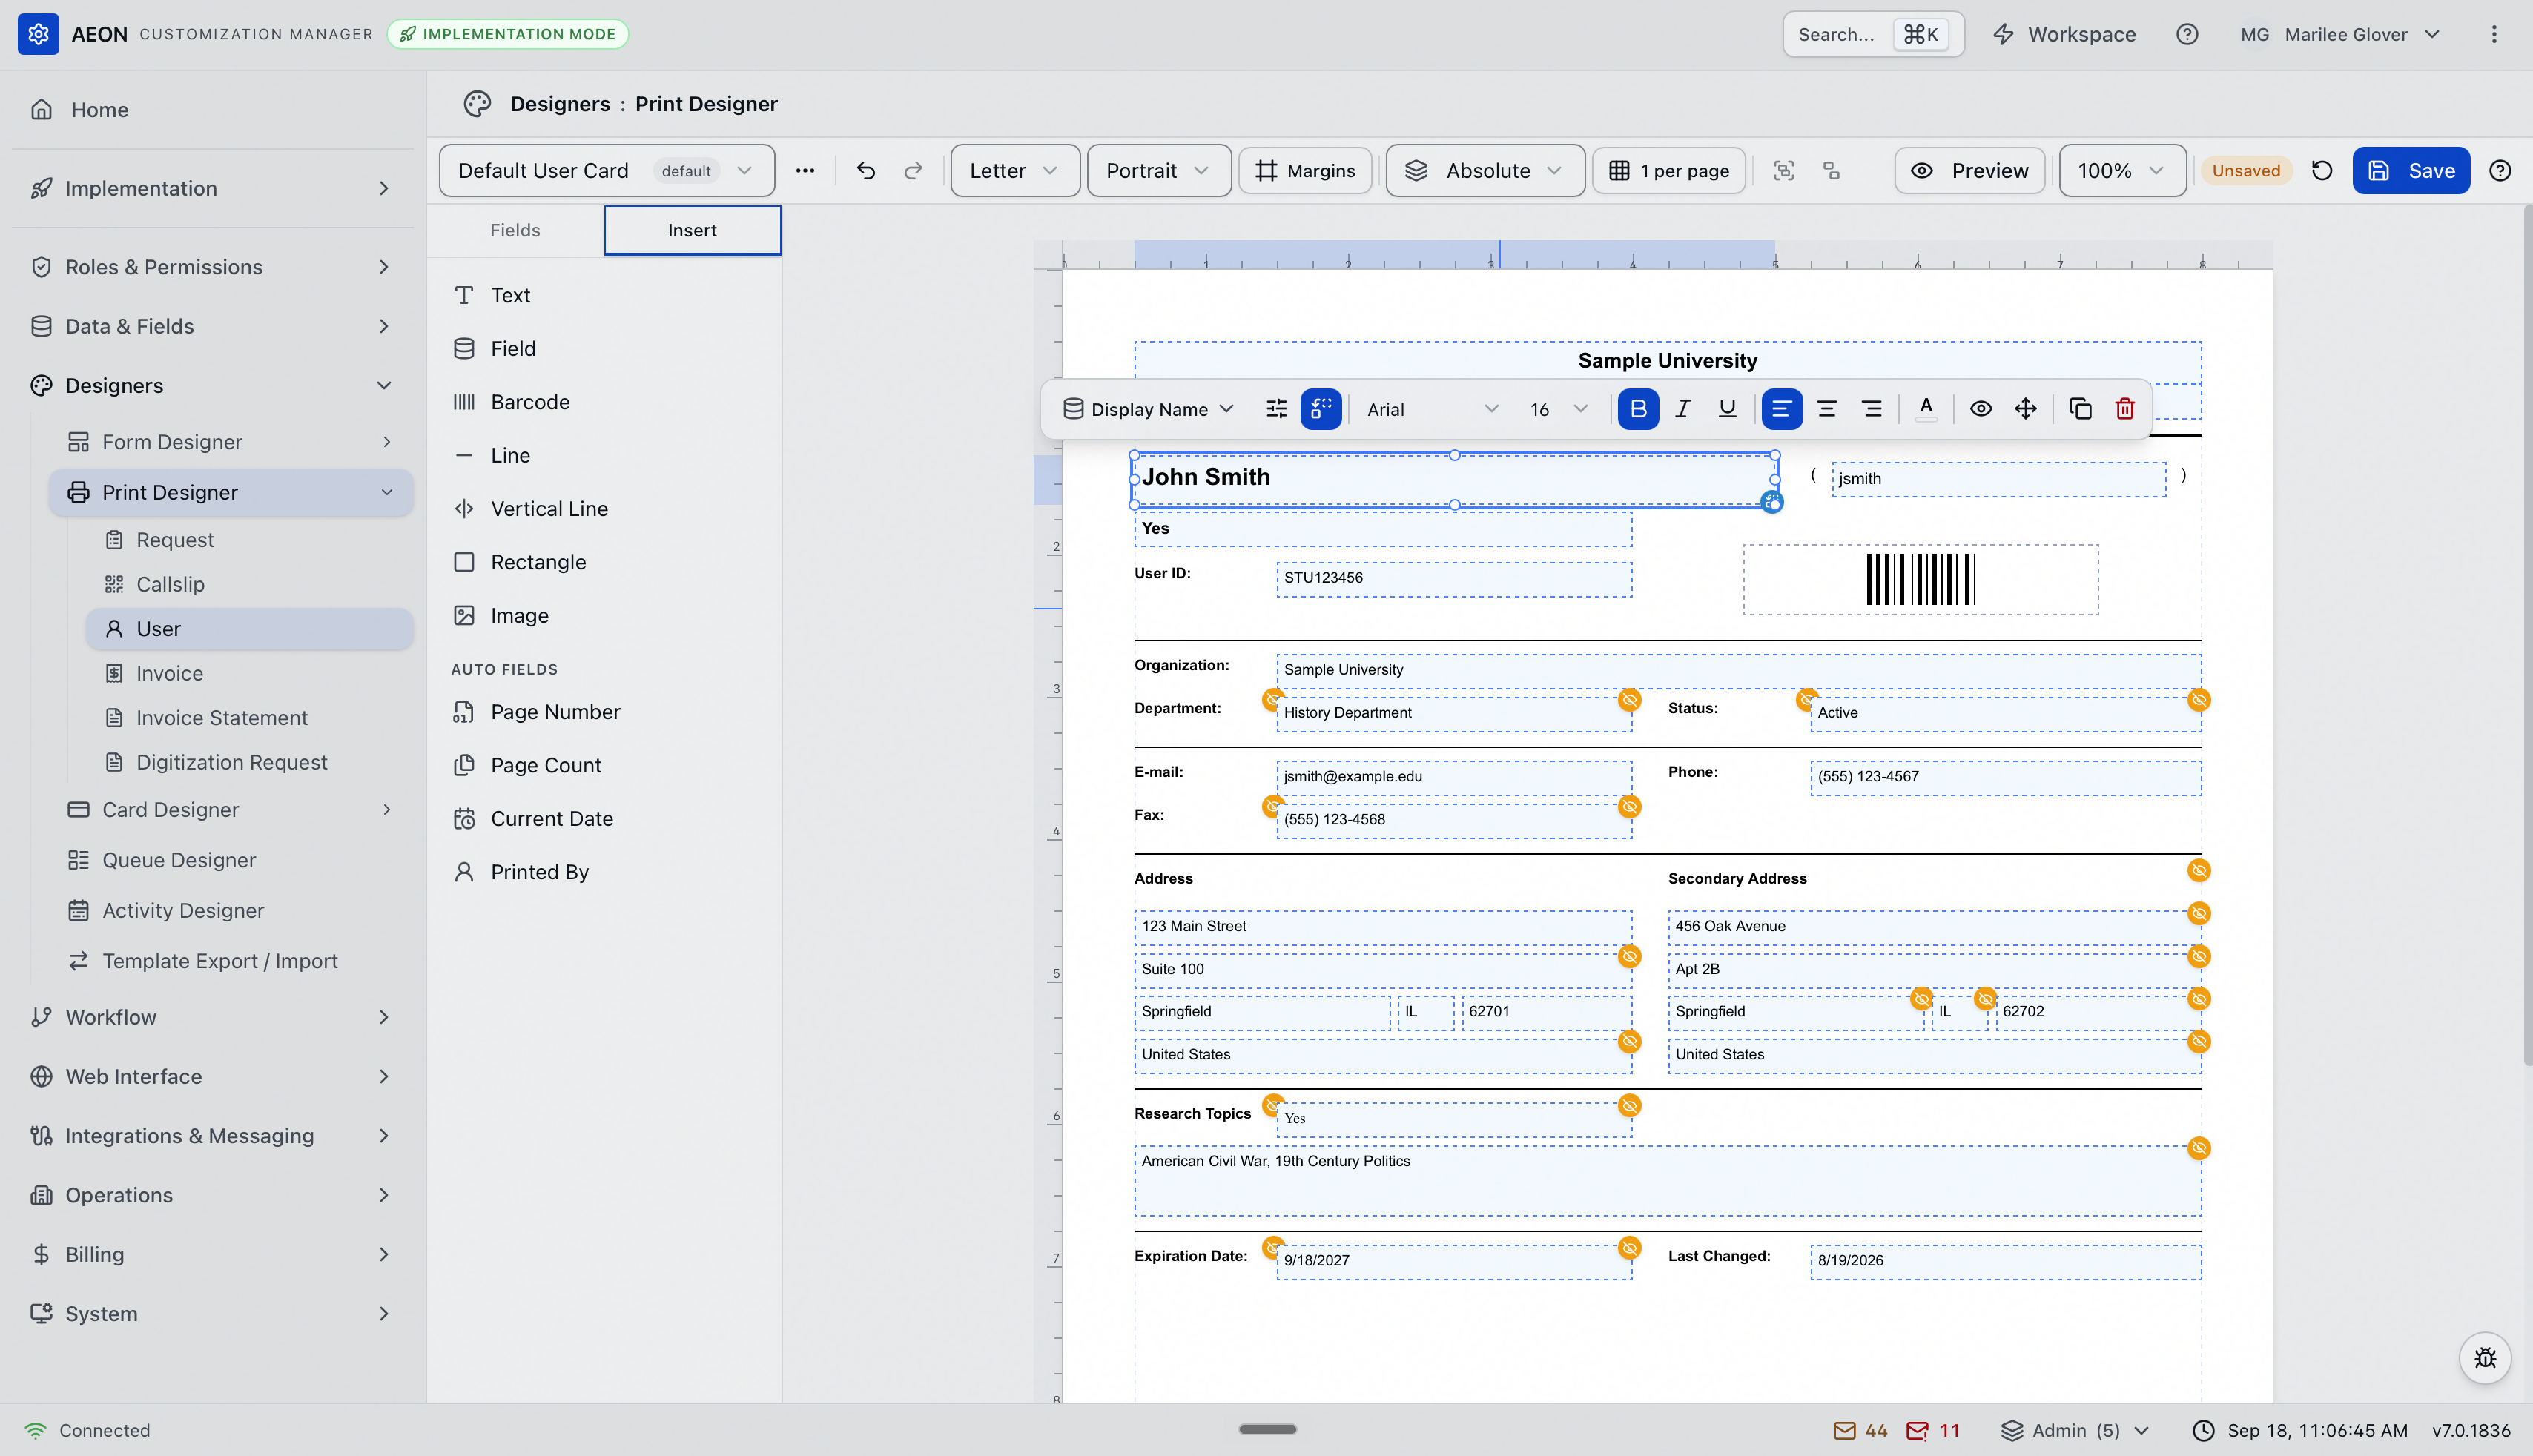Image resolution: width=2533 pixels, height=1456 pixels.
Task: Click the 1 per page button
Action: click(1669, 171)
